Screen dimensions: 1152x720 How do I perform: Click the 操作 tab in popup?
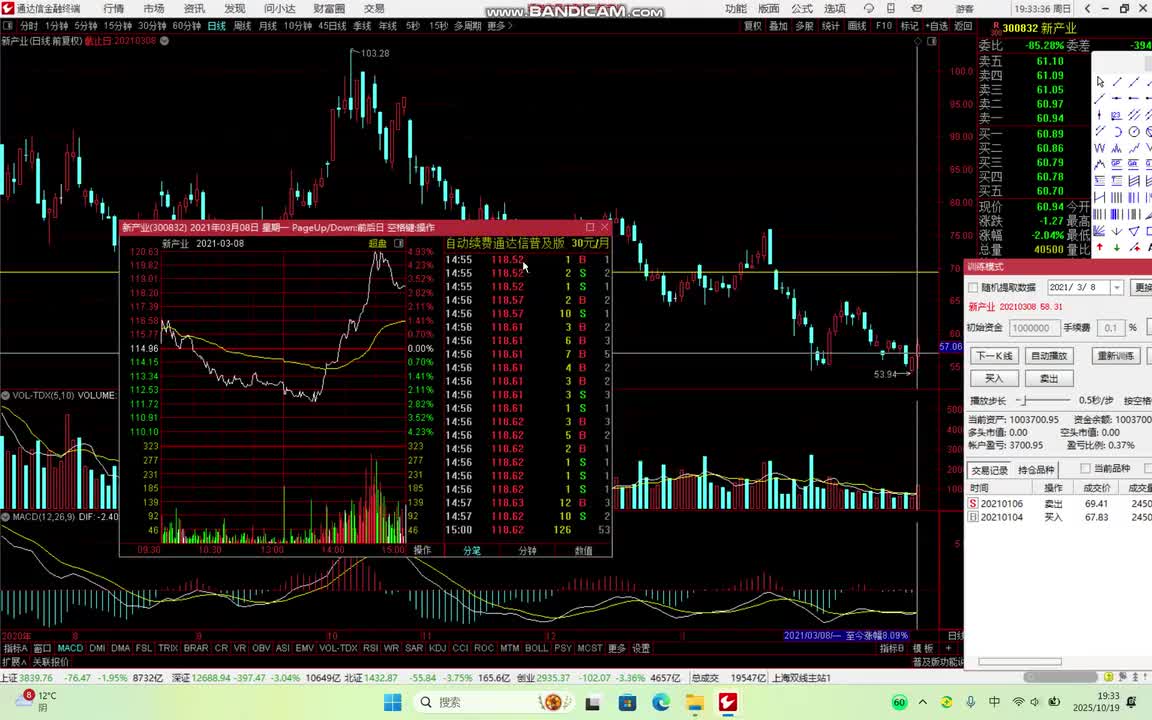422,550
